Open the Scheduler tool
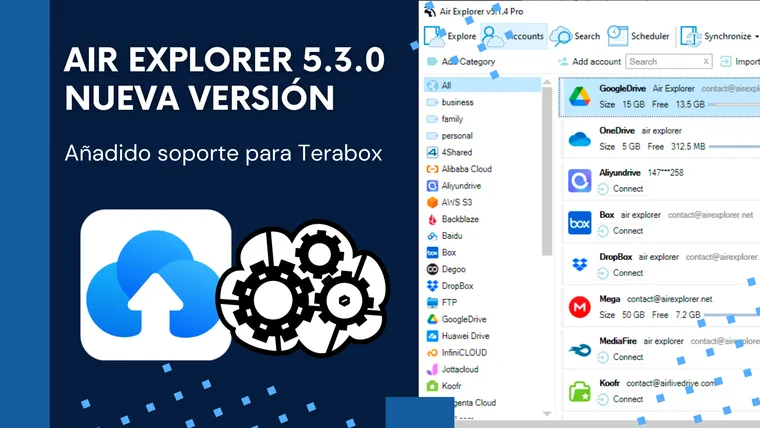This screenshot has width=760, height=428. click(x=638, y=36)
